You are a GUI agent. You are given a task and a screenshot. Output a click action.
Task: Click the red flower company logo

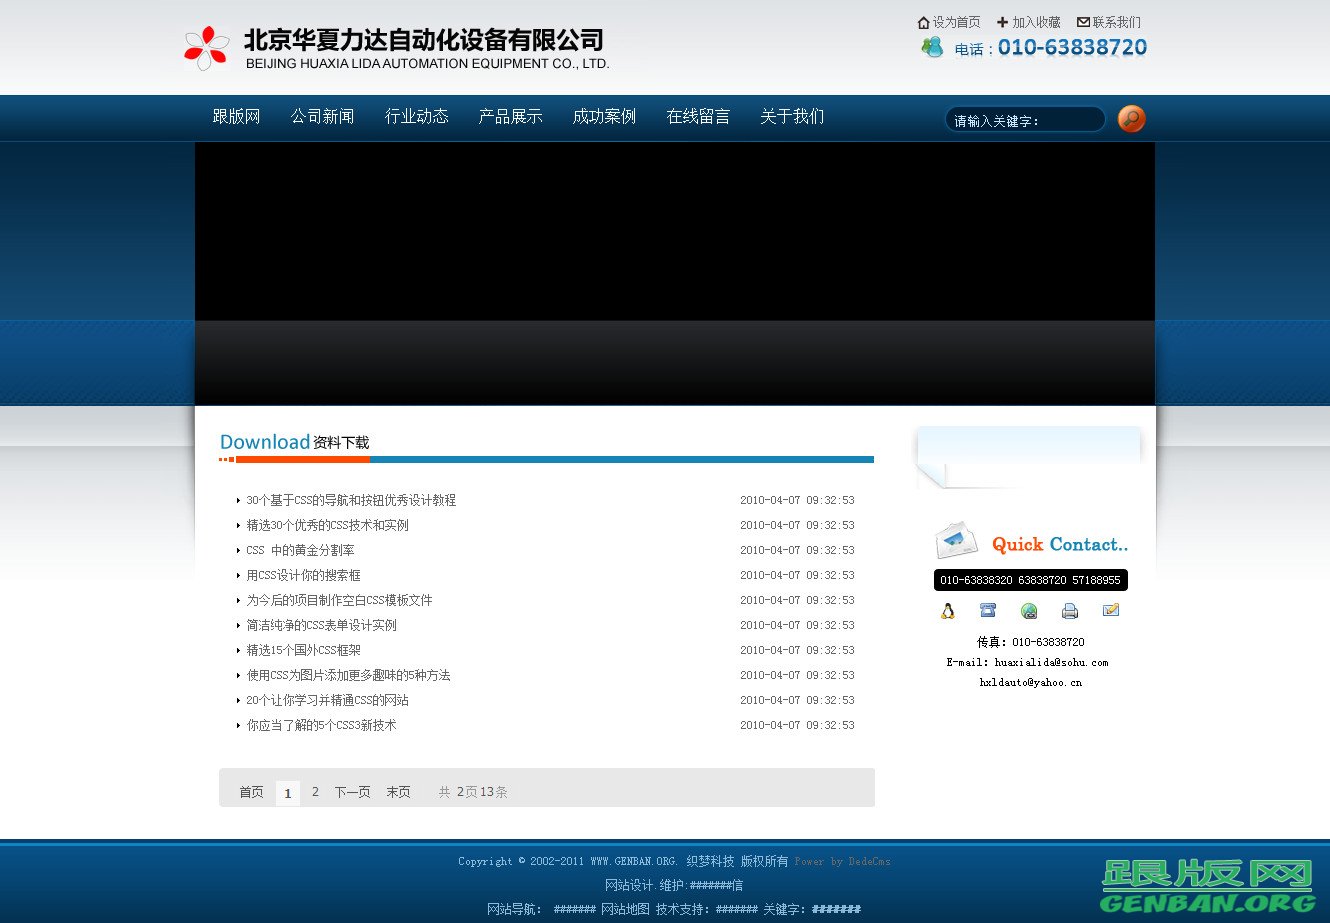tap(207, 46)
